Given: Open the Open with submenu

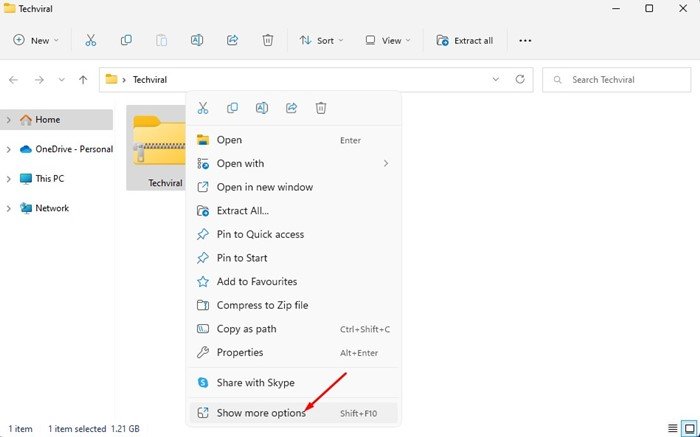Looking at the screenshot, I should [293, 164].
